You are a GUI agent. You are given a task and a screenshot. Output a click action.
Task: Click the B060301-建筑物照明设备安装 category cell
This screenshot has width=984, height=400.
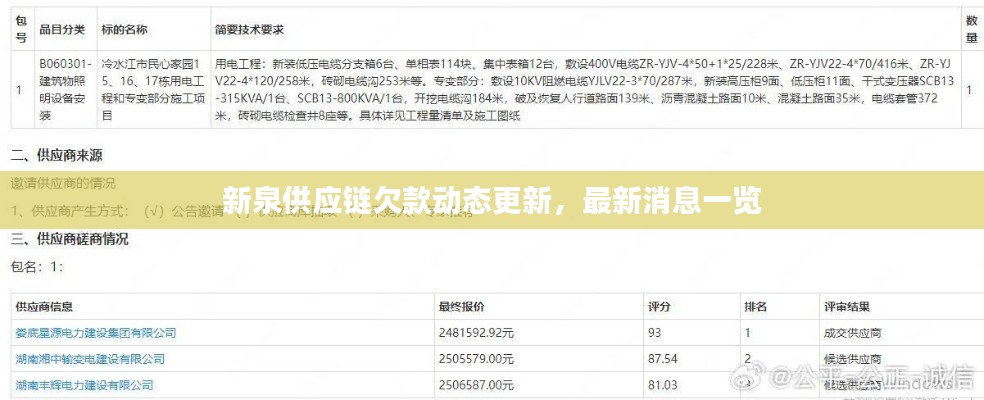tap(66, 90)
